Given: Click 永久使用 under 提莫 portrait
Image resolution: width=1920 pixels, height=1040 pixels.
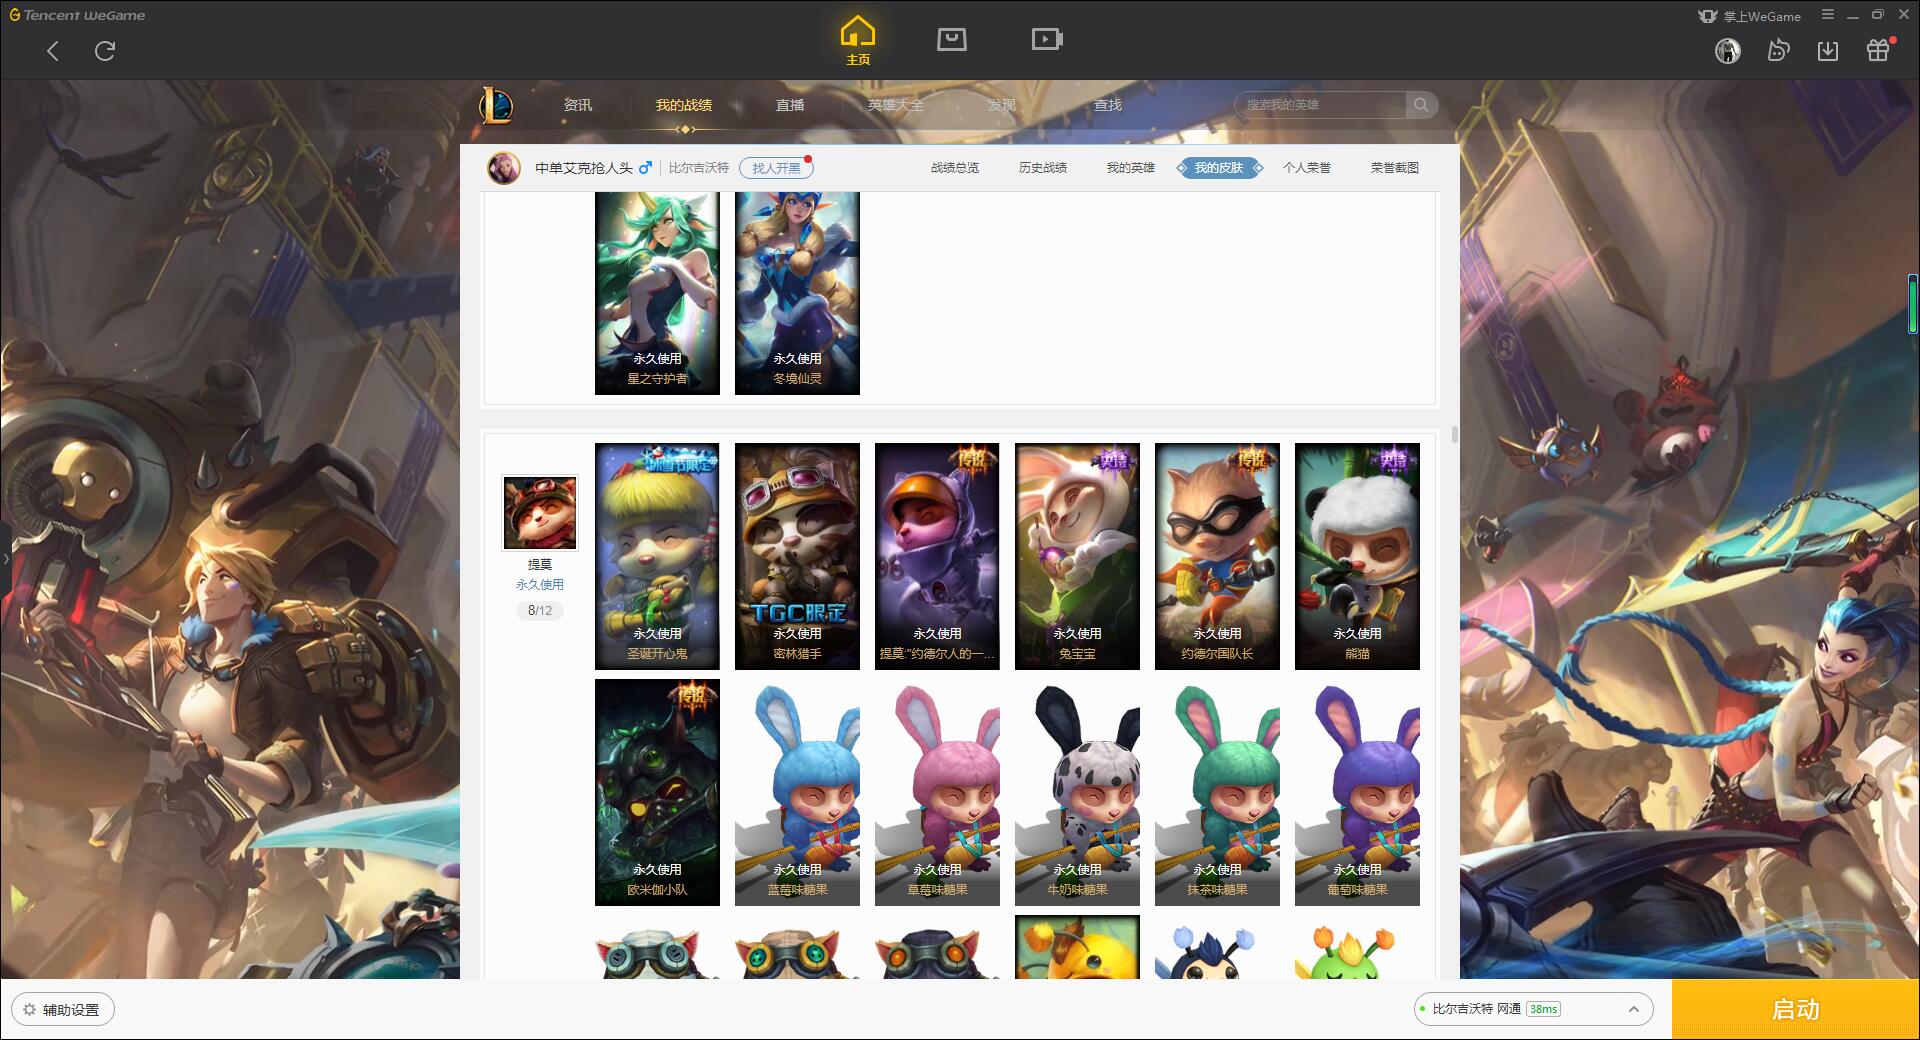Looking at the screenshot, I should 540,585.
